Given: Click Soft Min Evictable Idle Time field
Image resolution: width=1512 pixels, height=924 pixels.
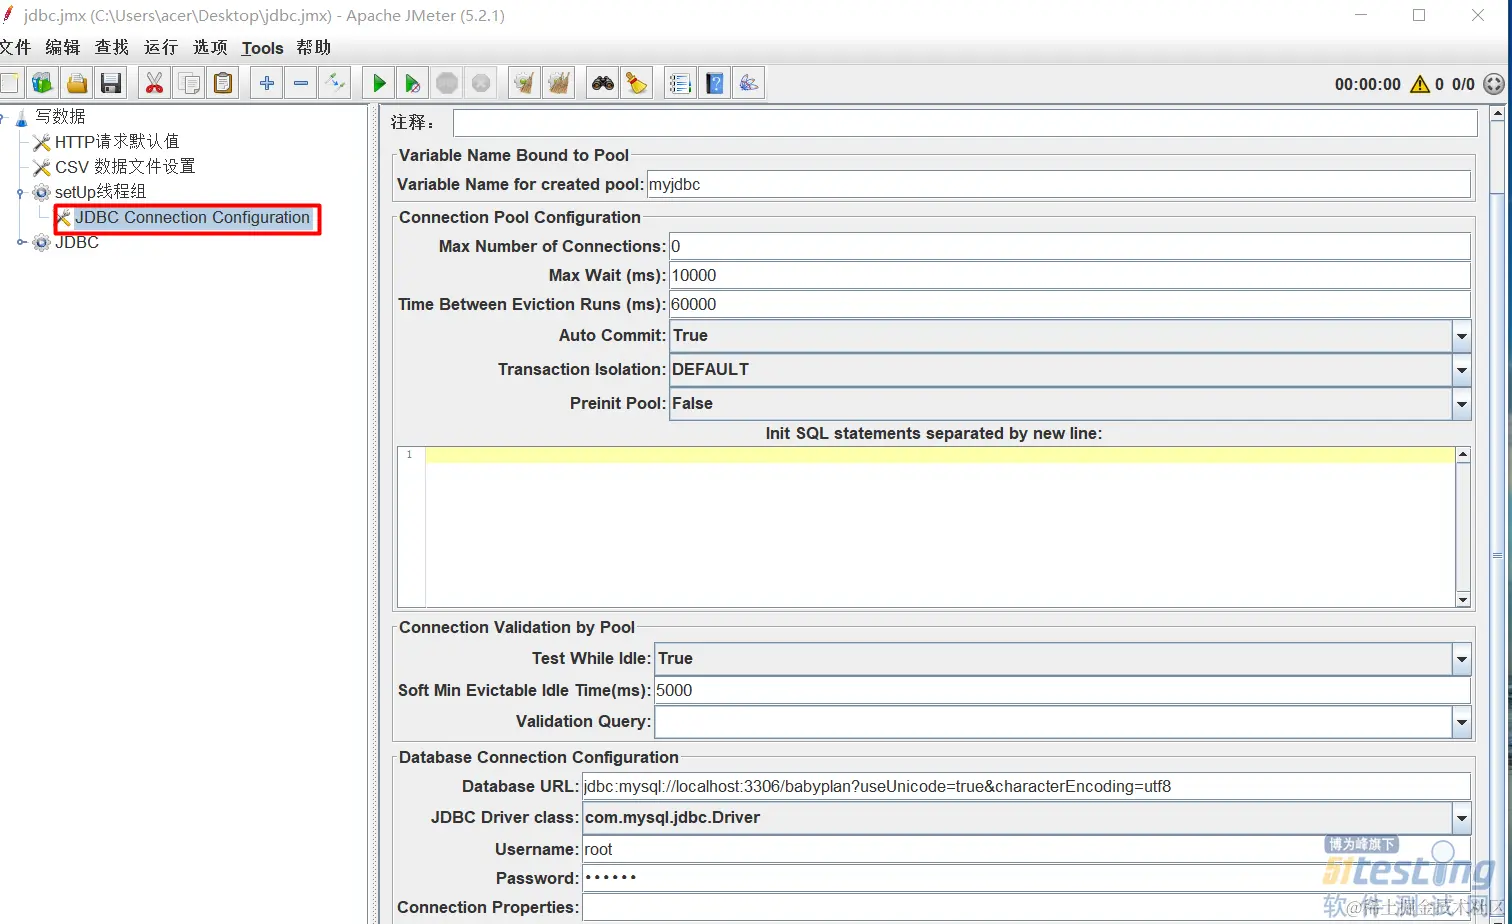Looking at the screenshot, I should click(1063, 690).
